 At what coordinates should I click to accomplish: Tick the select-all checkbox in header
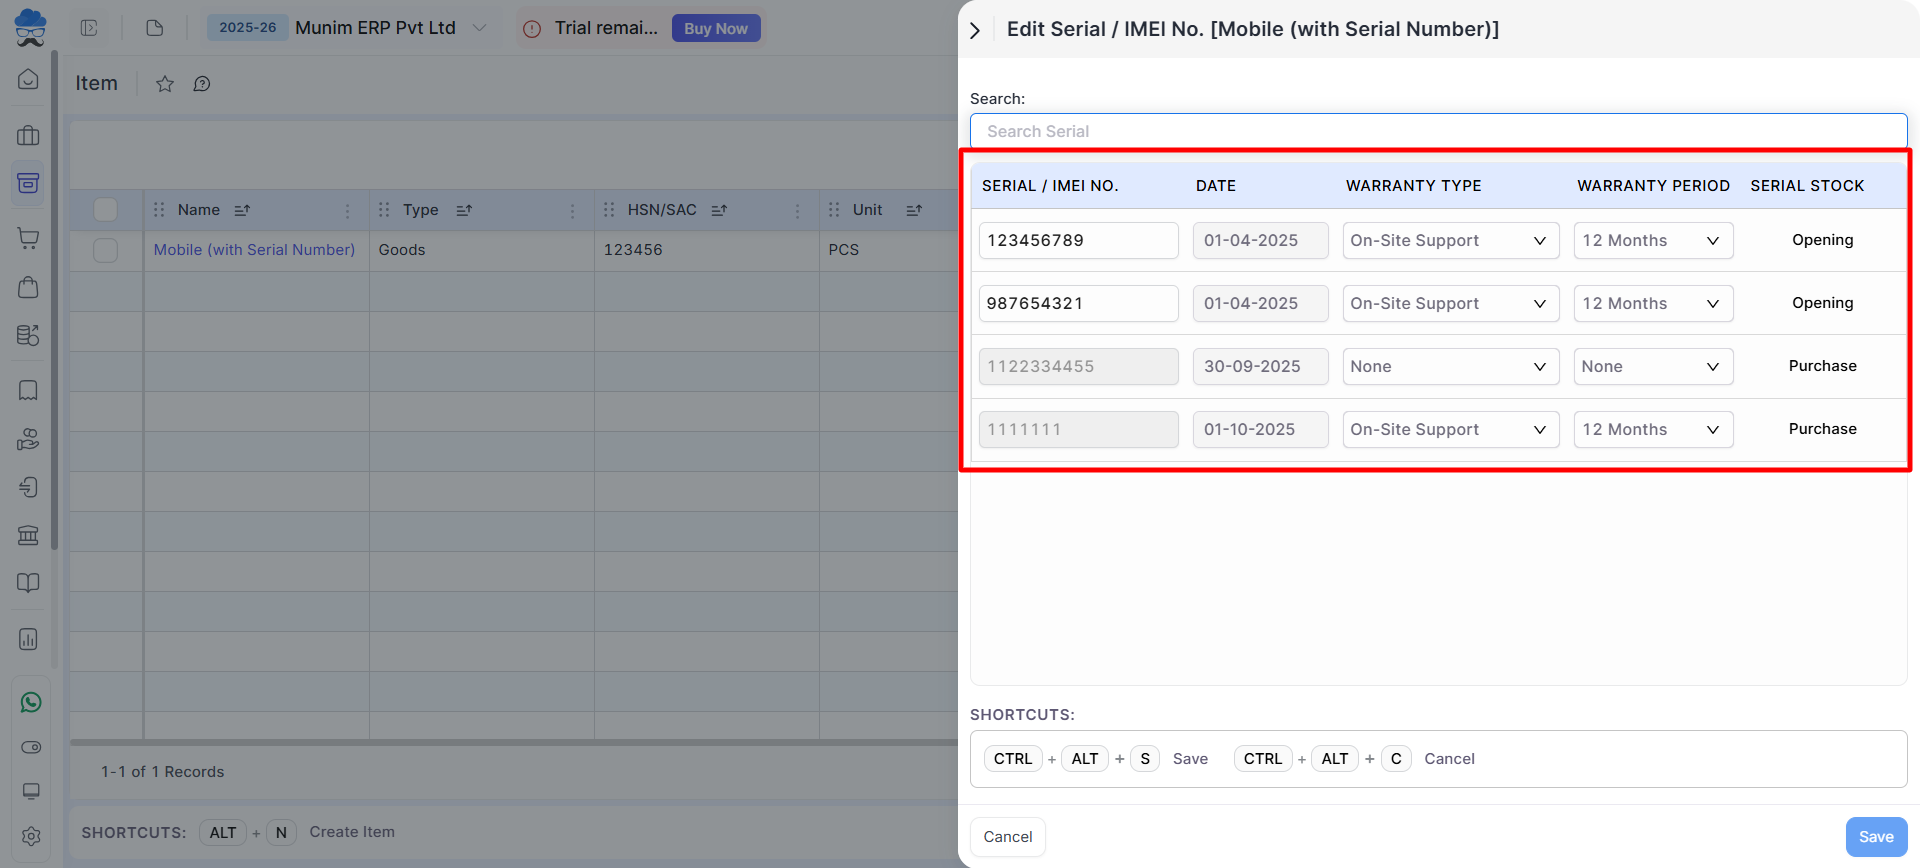[x=105, y=210]
